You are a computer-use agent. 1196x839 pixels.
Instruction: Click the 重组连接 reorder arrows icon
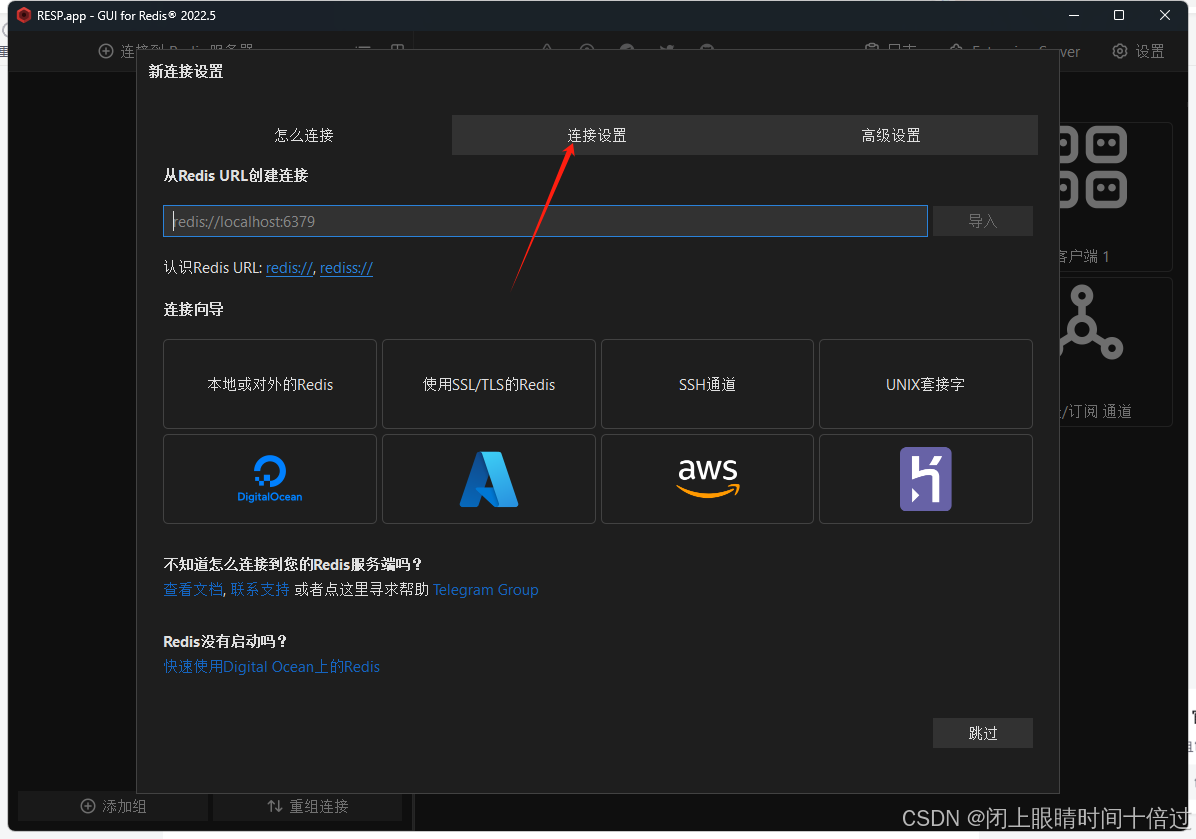[274, 806]
